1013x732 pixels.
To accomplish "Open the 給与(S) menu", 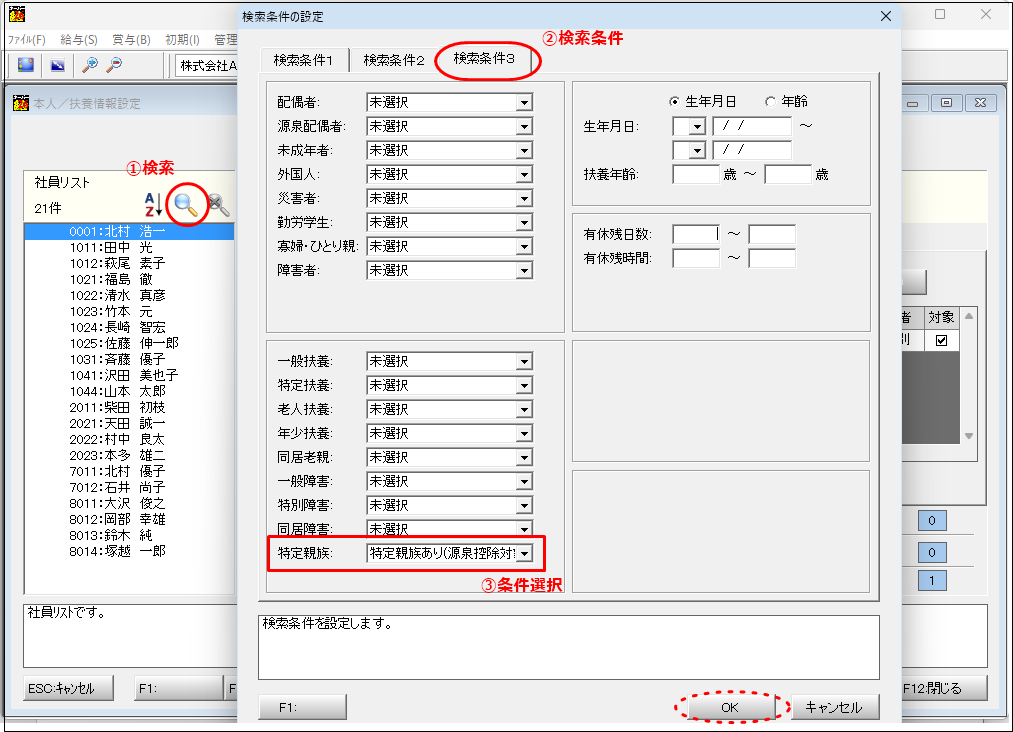I will (79, 40).
